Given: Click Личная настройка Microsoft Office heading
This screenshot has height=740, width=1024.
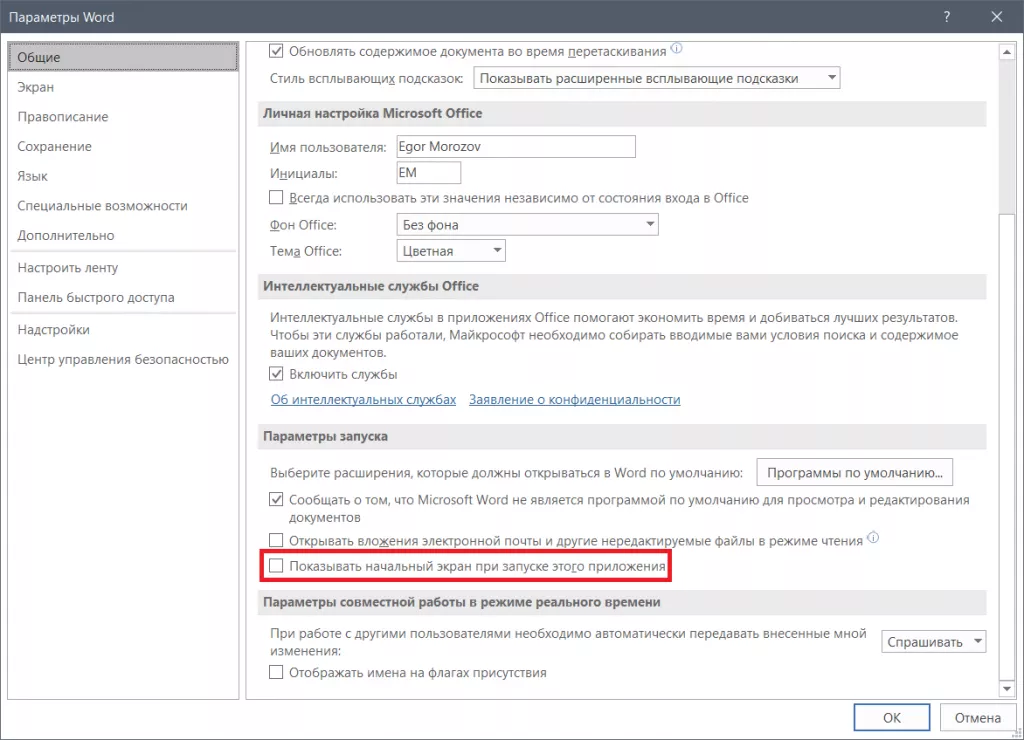Looking at the screenshot, I should click(372, 113).
